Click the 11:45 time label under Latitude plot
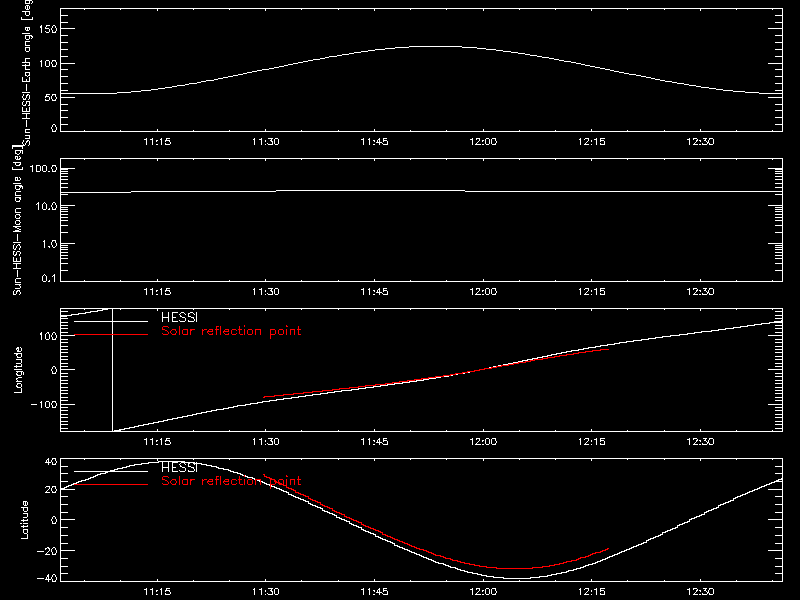 click(x=374, y=592)
